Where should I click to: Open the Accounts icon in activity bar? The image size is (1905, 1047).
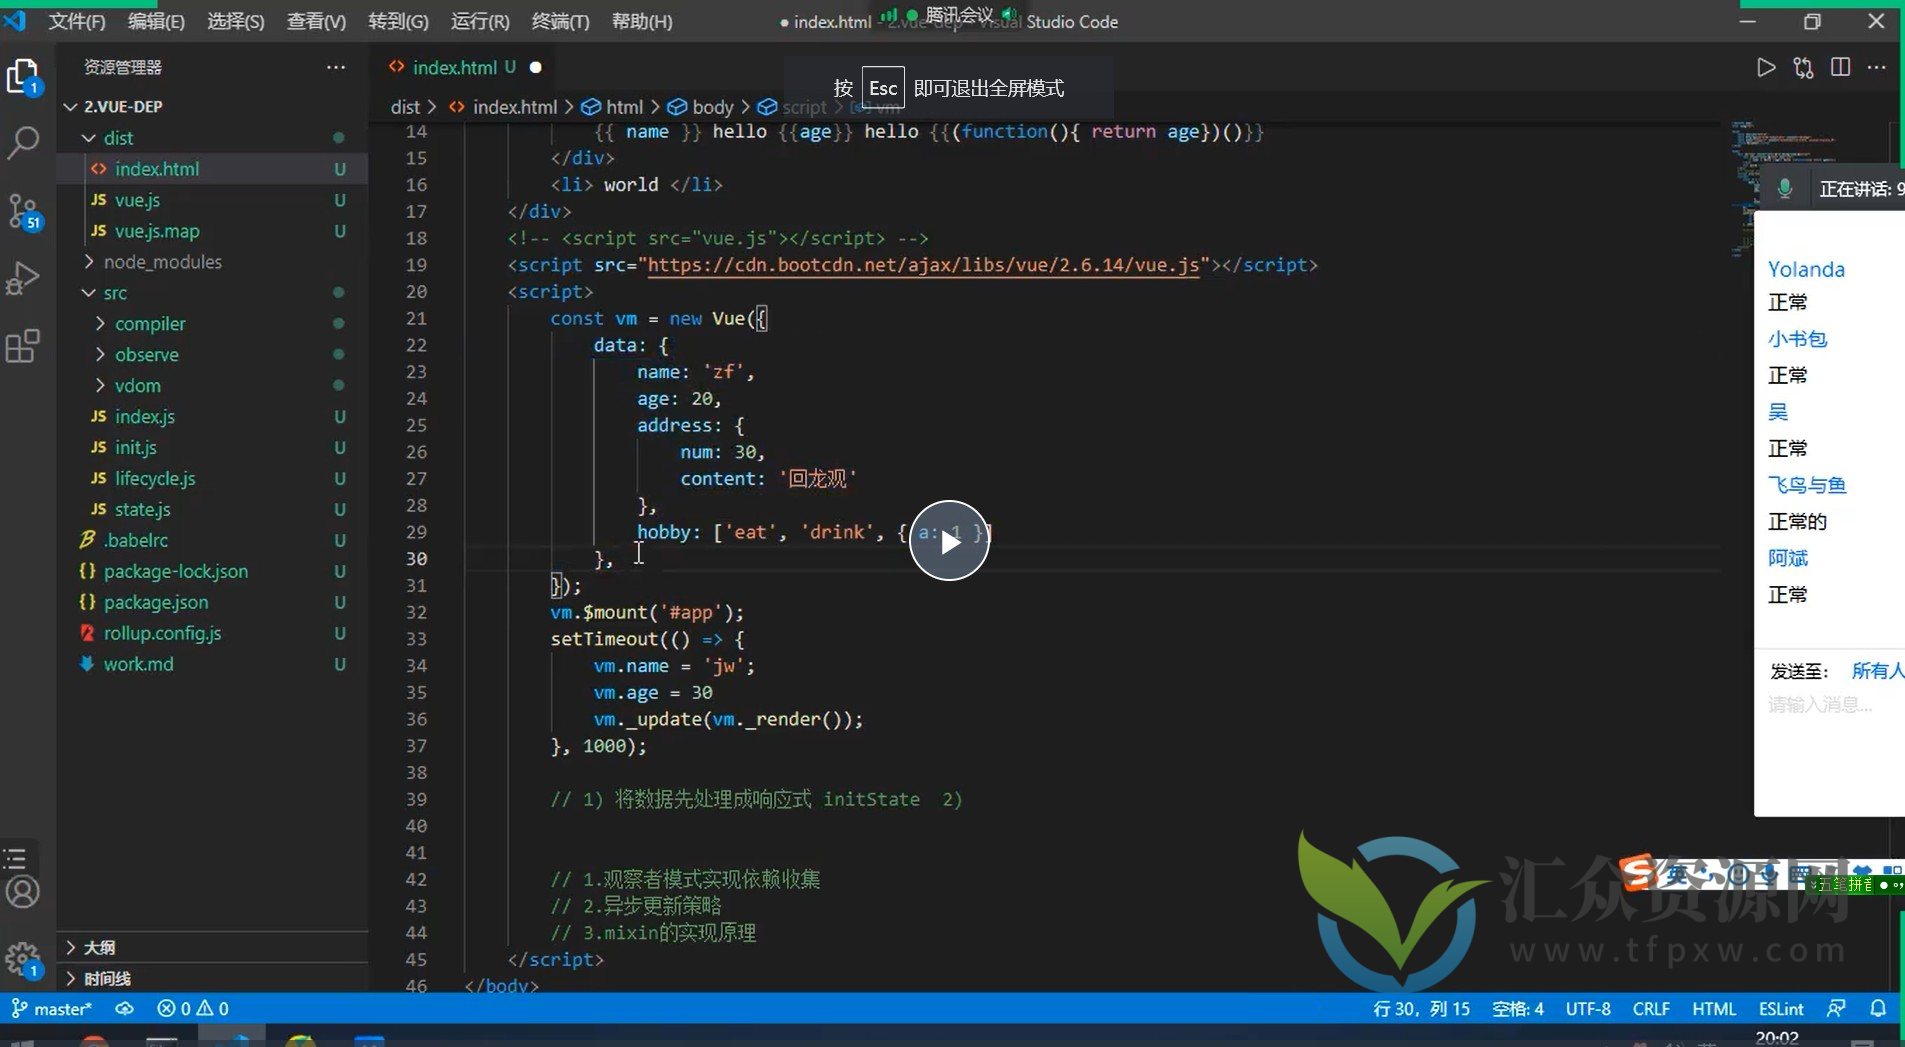coord(23,891)
